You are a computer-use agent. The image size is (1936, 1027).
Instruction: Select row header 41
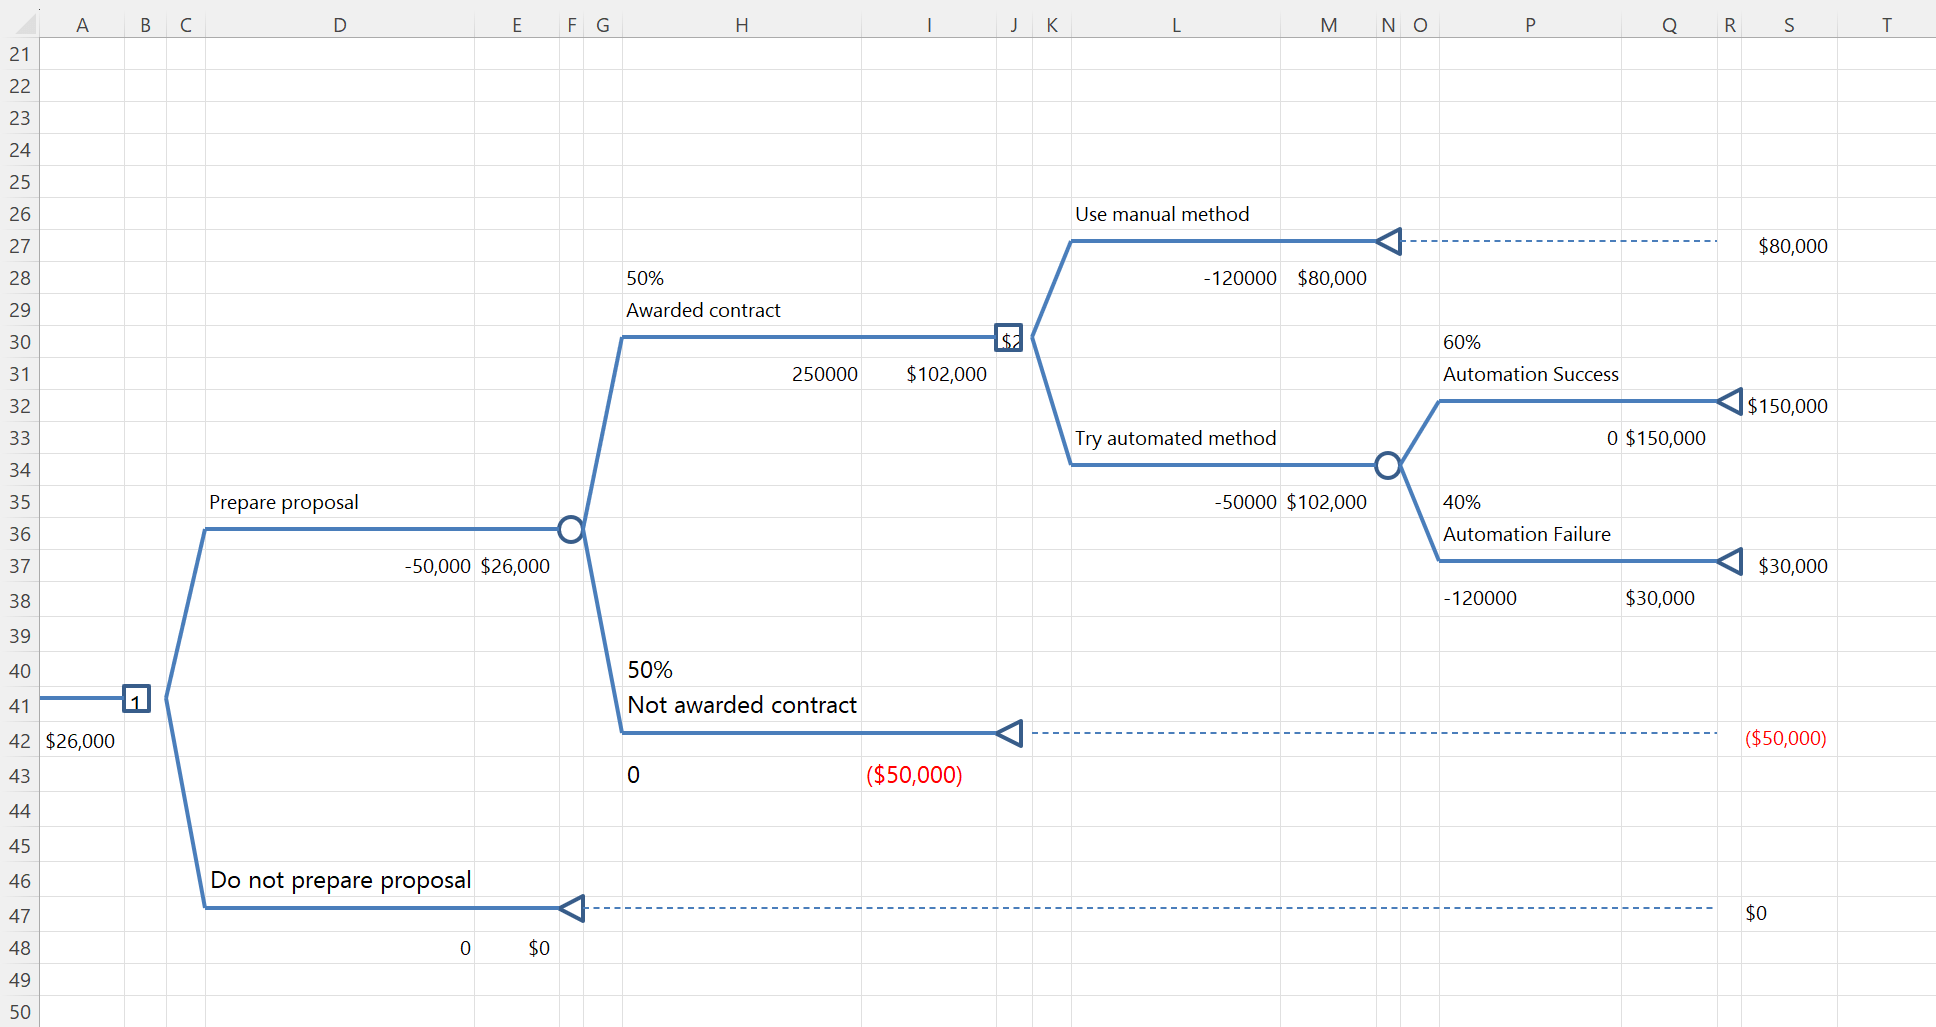pos(20,705)
